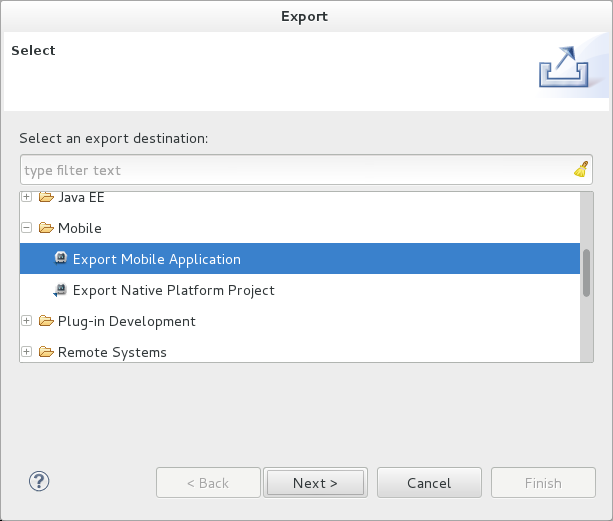This screenshot has height=521, width=613.
Task: Click the Mobile folder icon
Action: [x=46, y=228]
